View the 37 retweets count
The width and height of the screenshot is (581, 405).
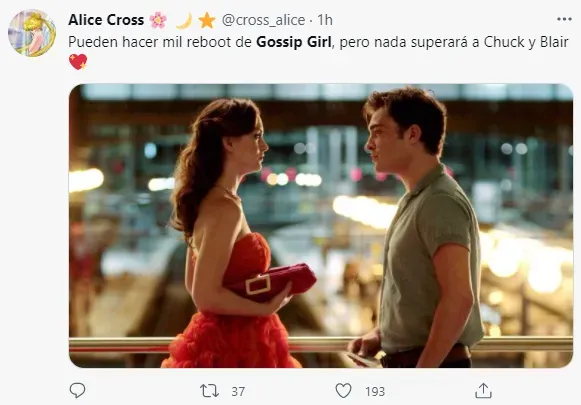pyautogui.click(x=238, y=391)
